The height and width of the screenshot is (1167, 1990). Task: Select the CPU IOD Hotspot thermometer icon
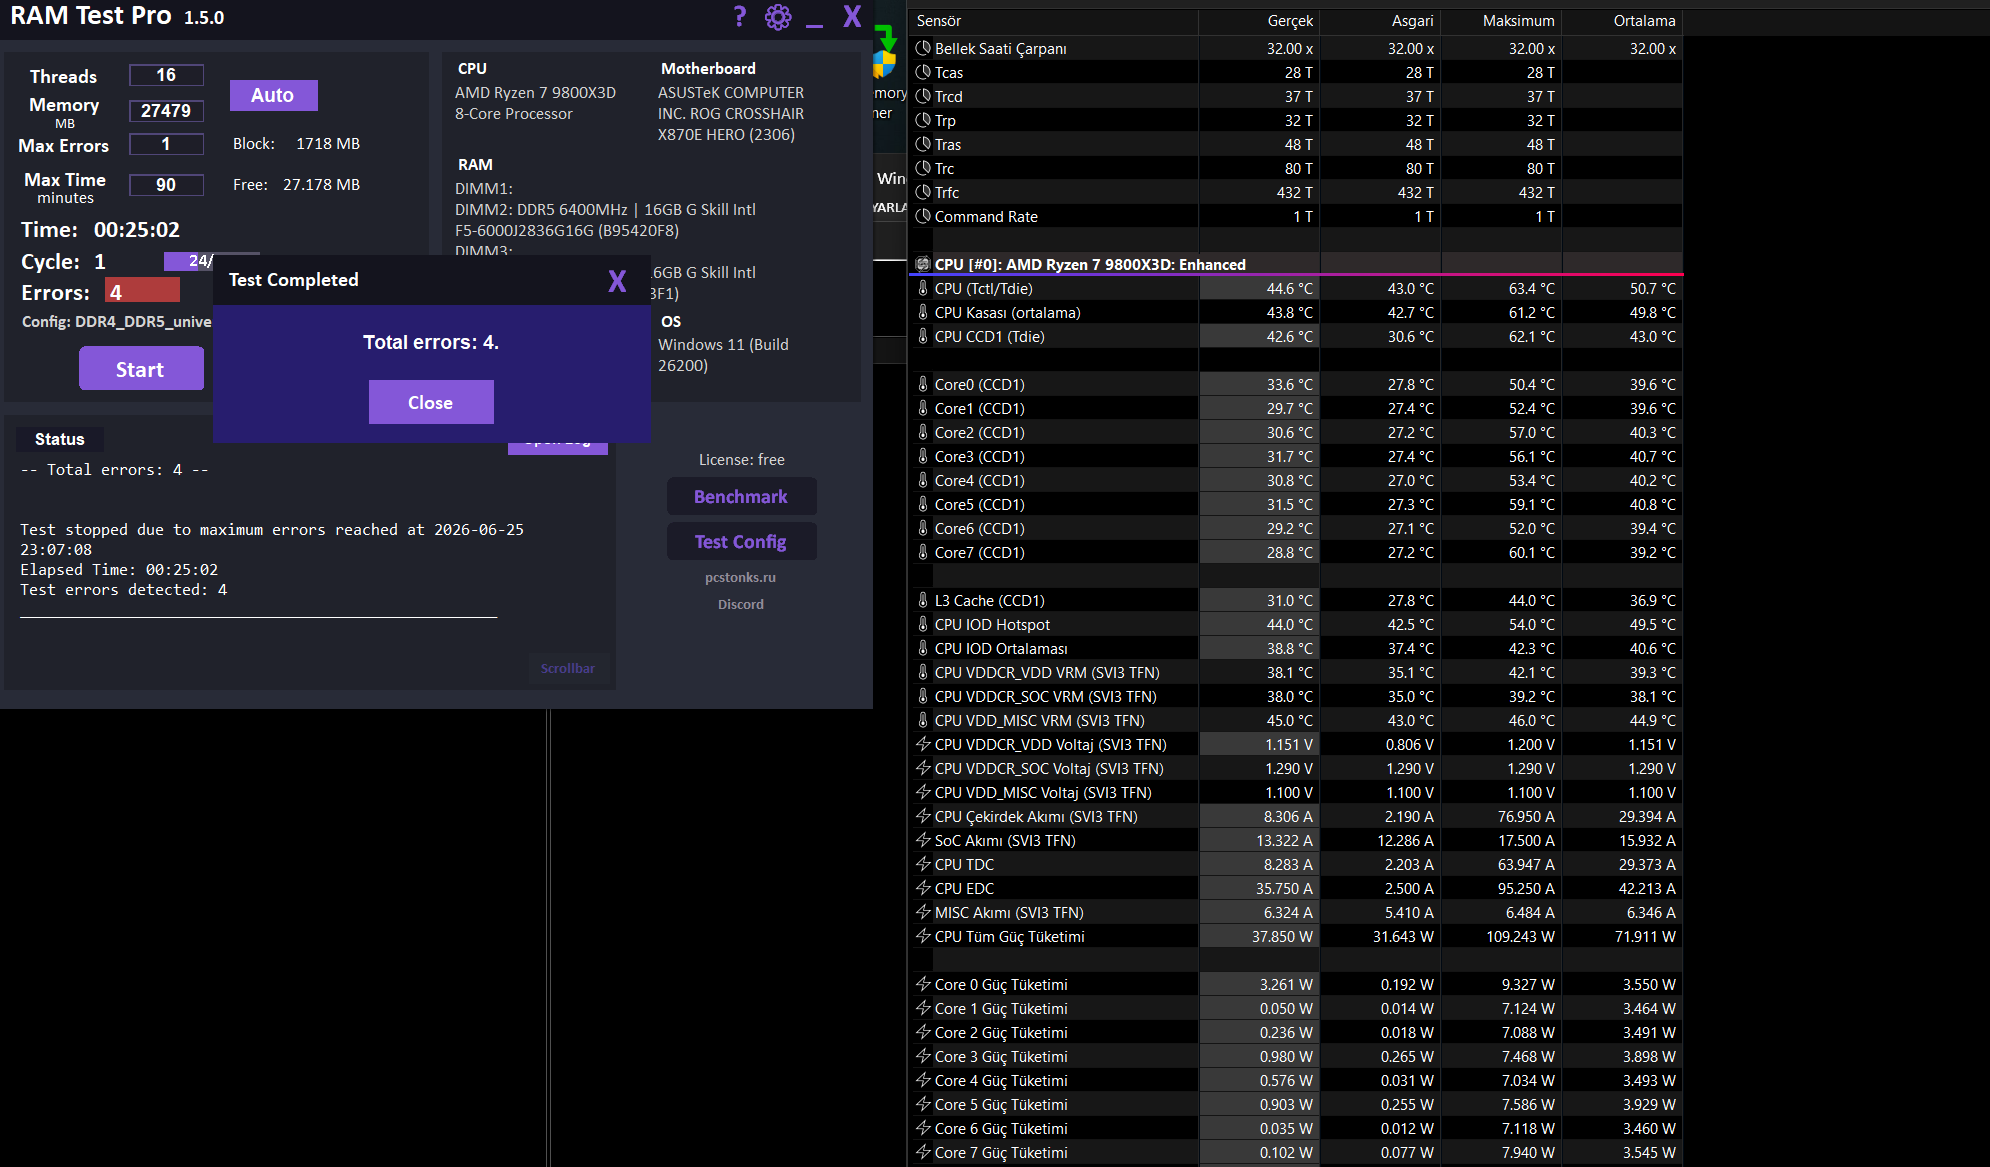[x=923, y=624]
